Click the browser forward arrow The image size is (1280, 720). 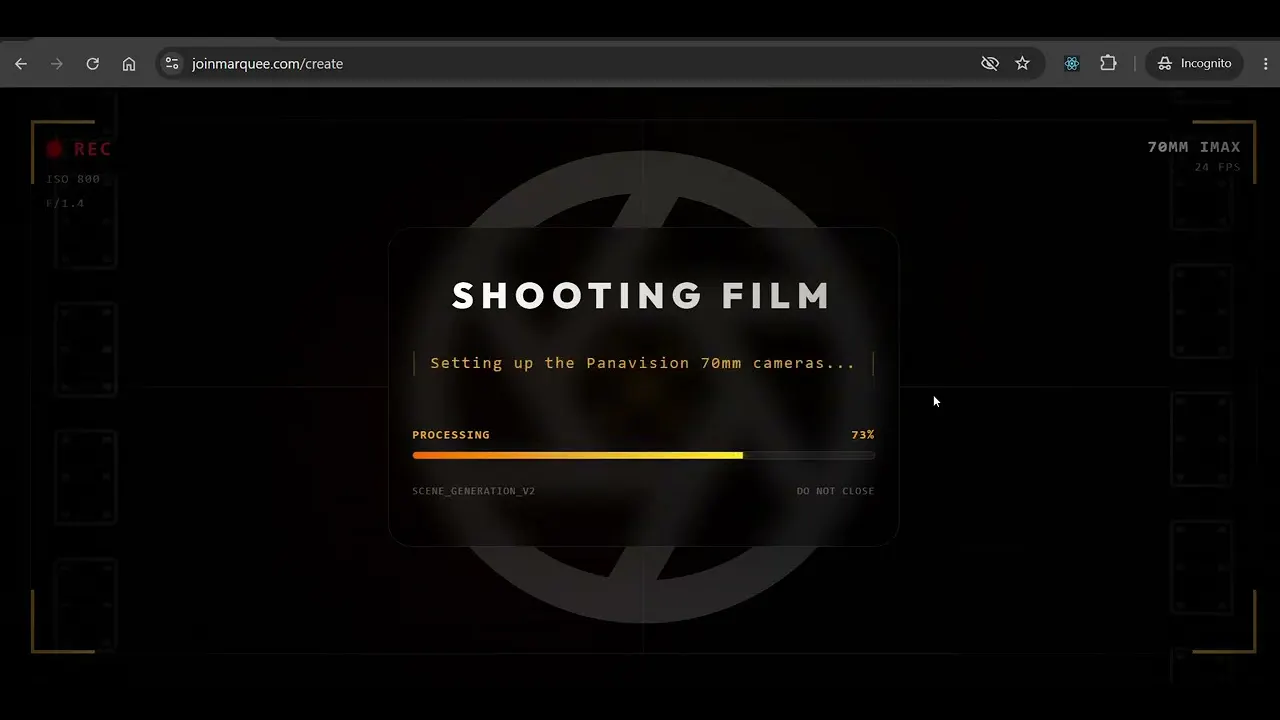coord(57,63)
